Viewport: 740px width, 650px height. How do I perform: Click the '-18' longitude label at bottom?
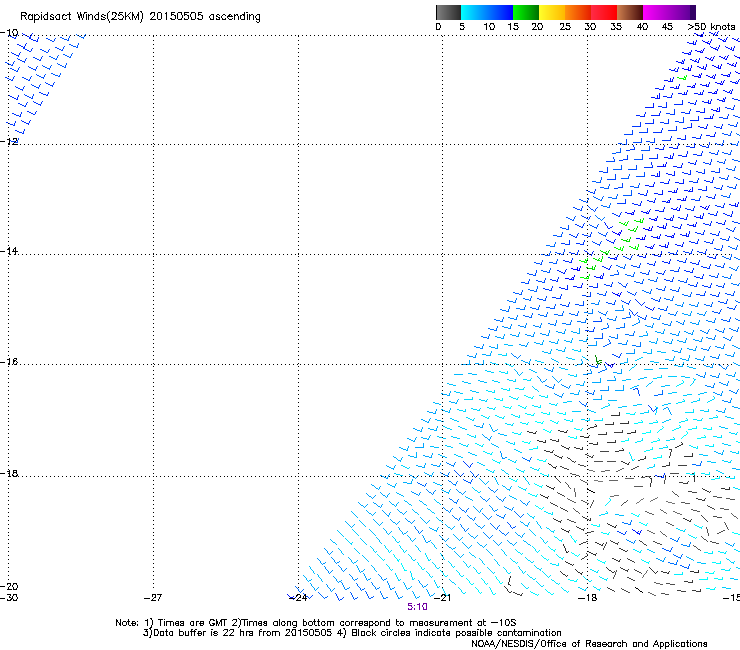(x=588, y=598)
